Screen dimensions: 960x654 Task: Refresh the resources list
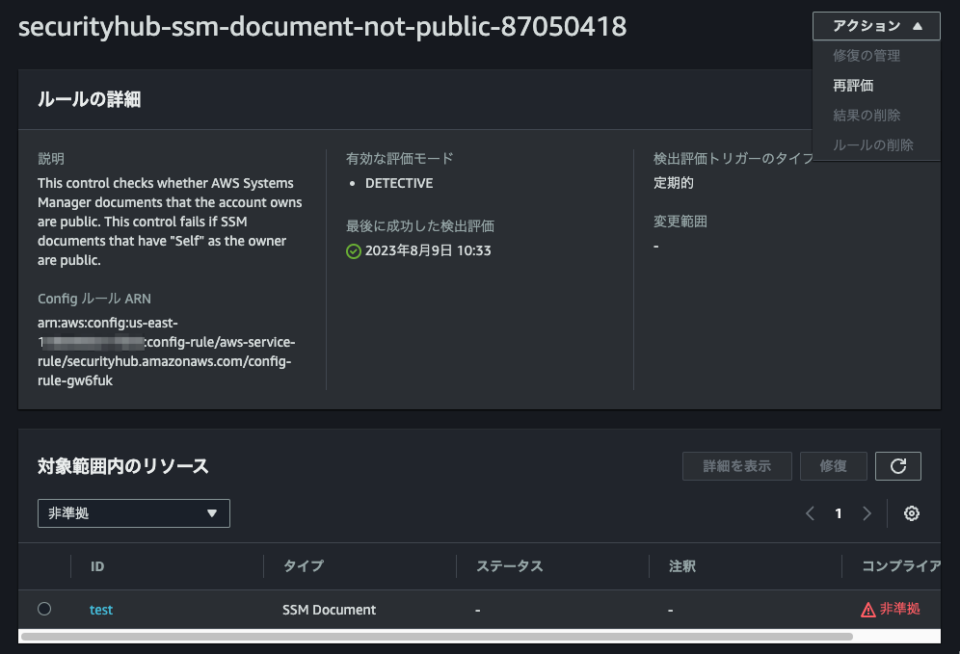tap(897, 466)
